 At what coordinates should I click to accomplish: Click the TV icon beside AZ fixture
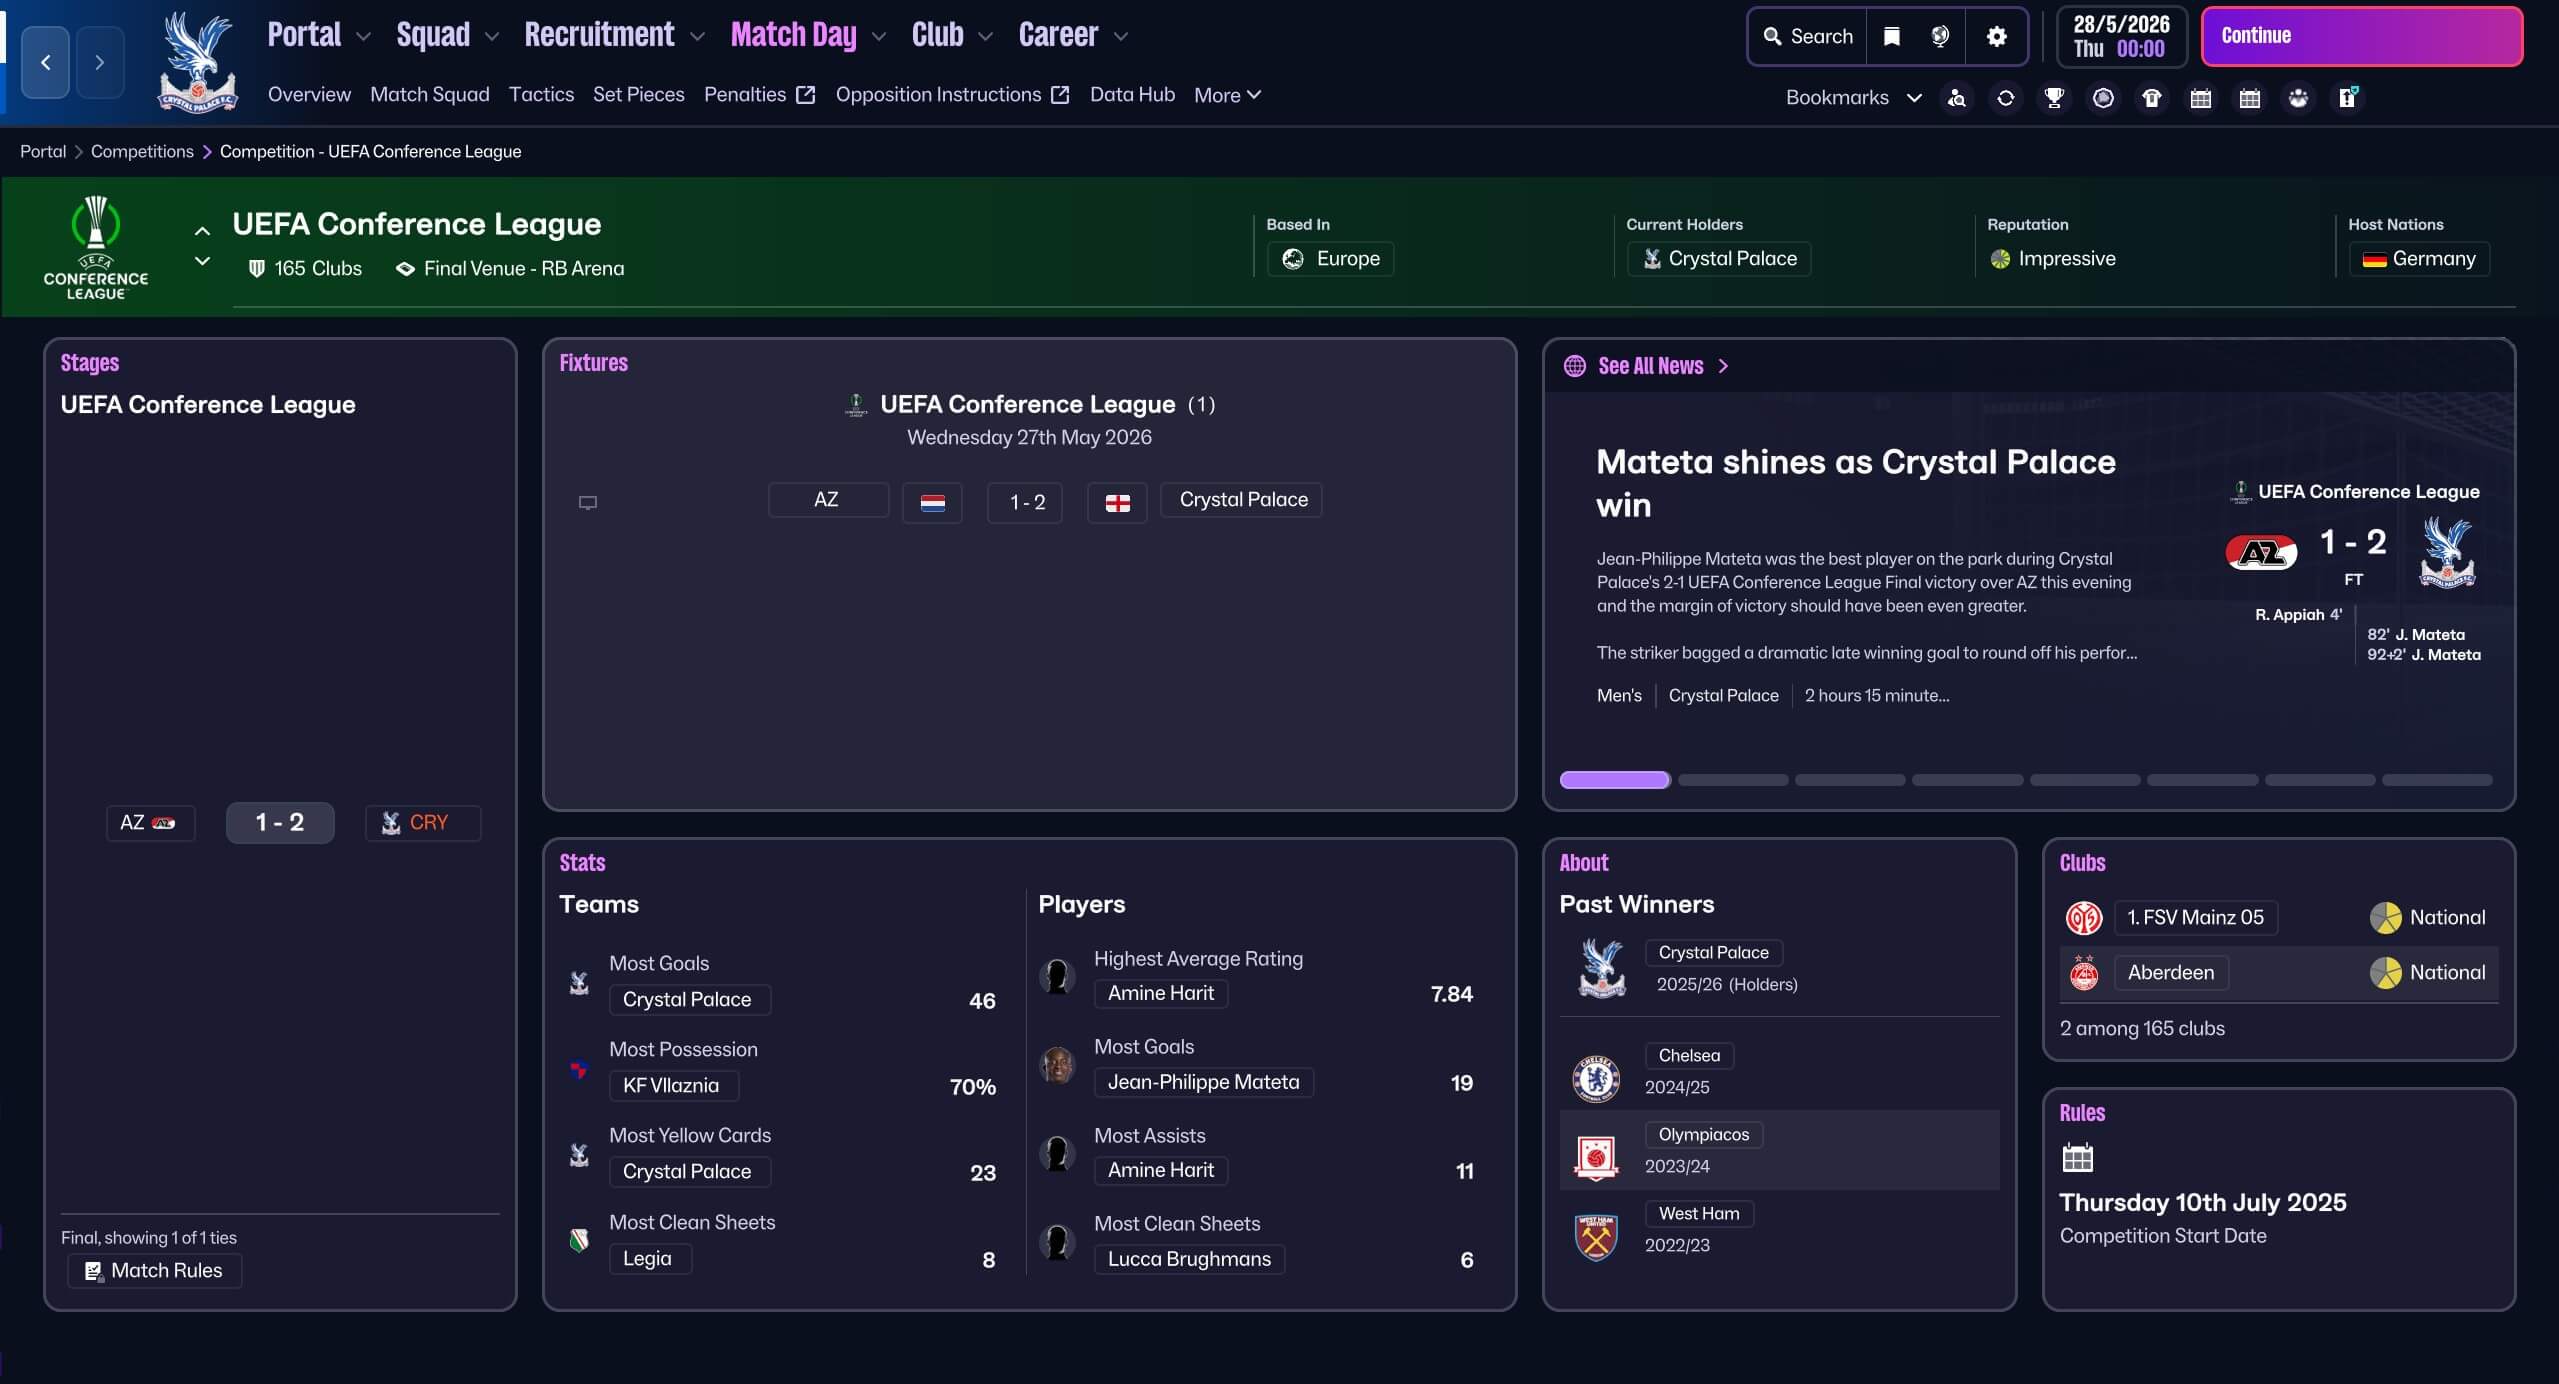click(x=588, y=502)
